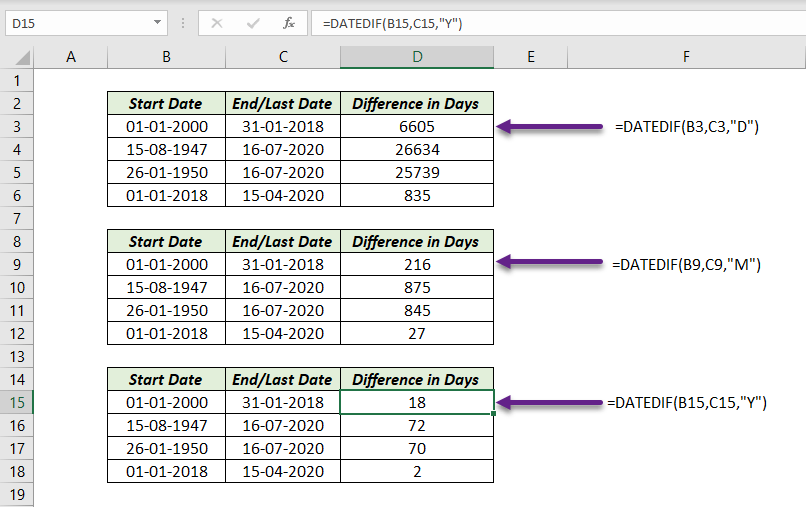Select cell with value 835
Screen dimensions: 806x507
pyautogui.click(x=417, y=195)
